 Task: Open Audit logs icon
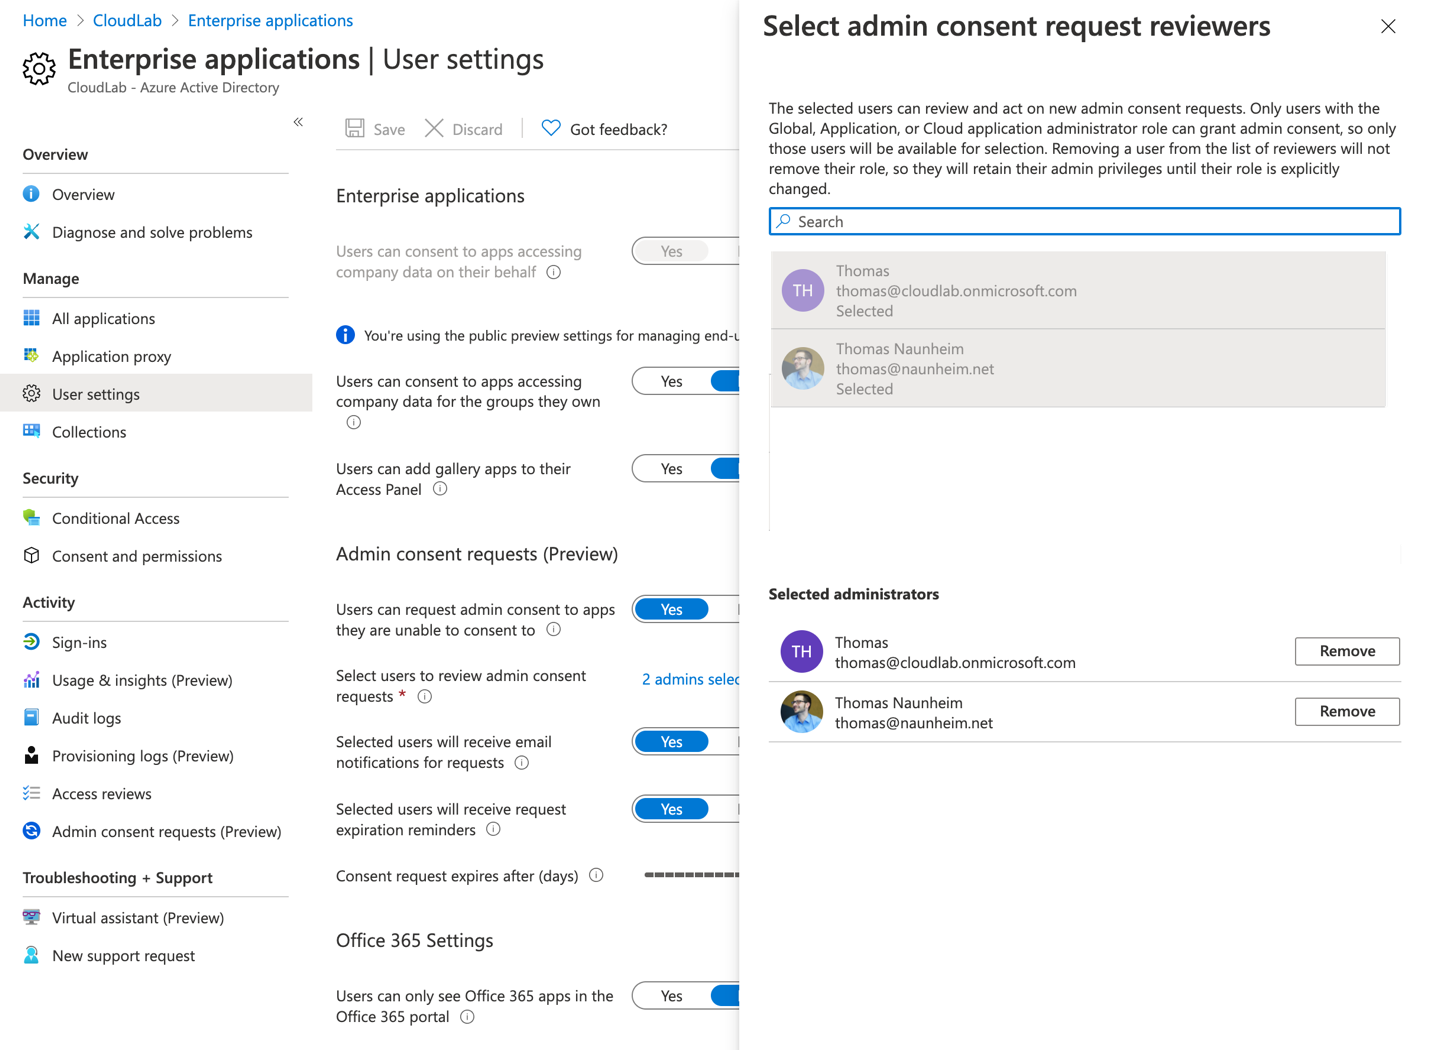pos(31,718)
